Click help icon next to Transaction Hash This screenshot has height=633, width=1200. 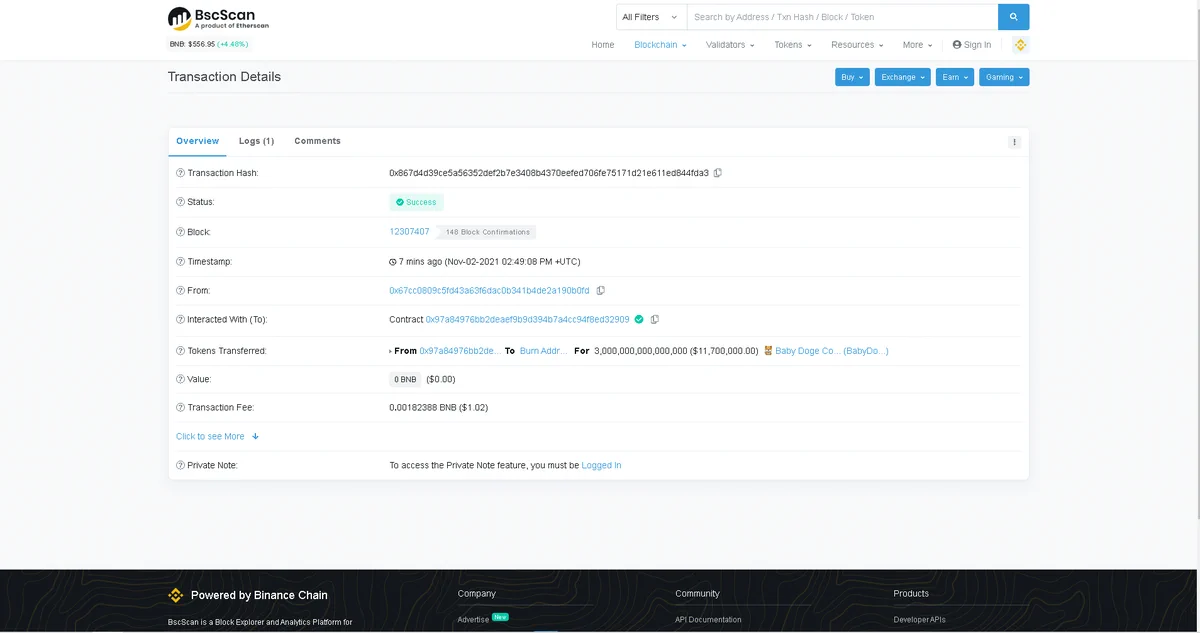(180, 173)
